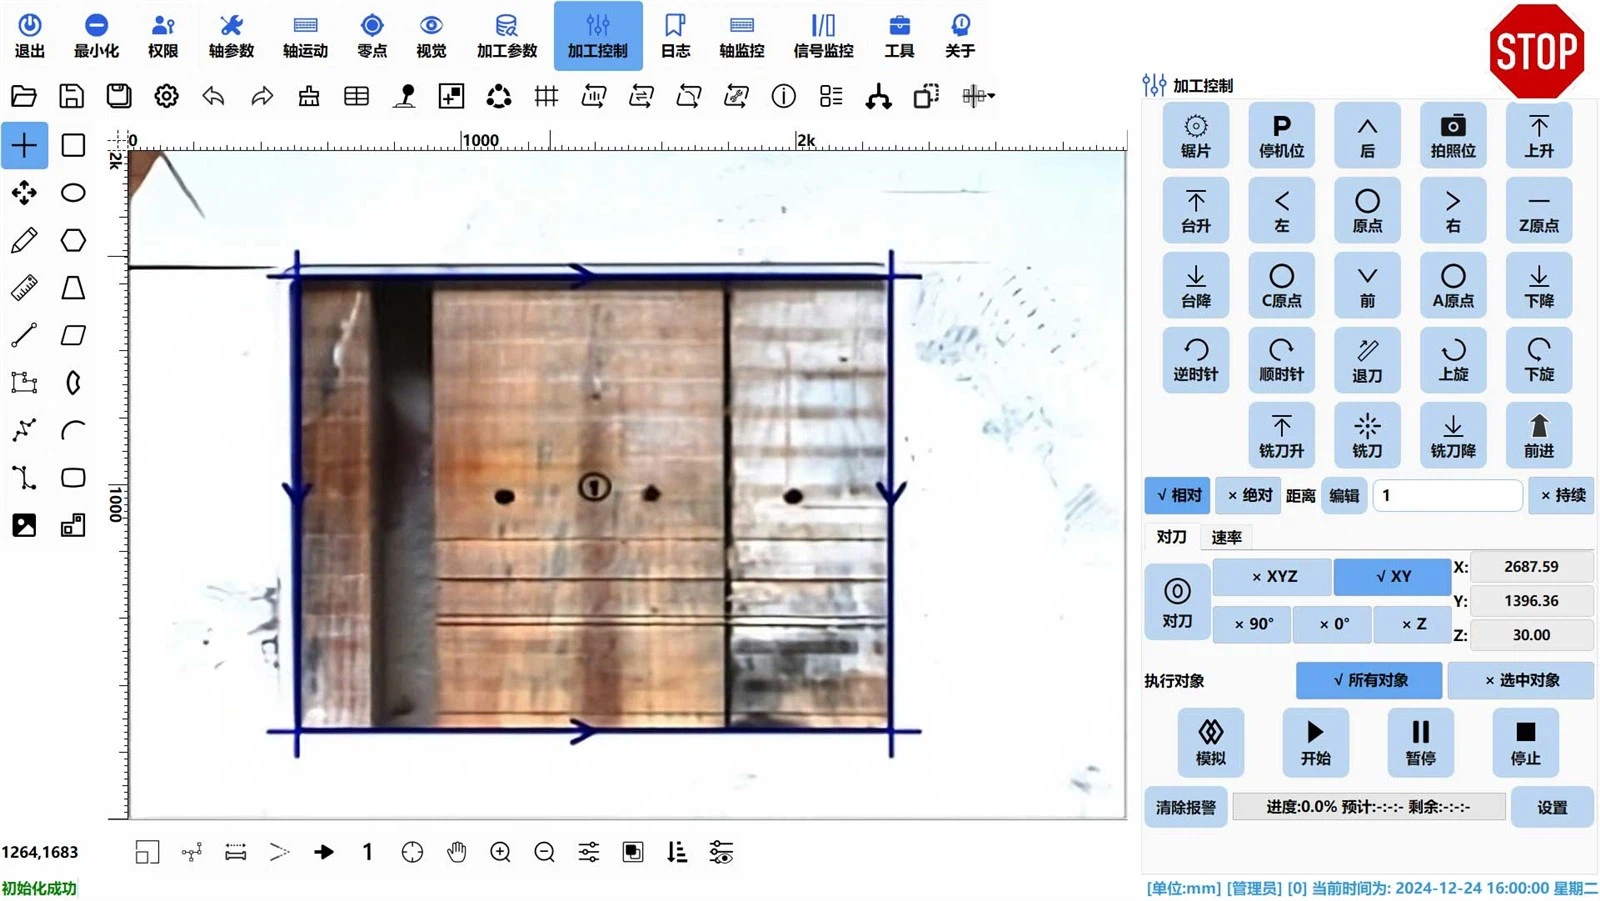The height and width of the screenshot is (901, 1600).
Task: Open the 工具 toolbox menu
Action: tap(899, 36)
